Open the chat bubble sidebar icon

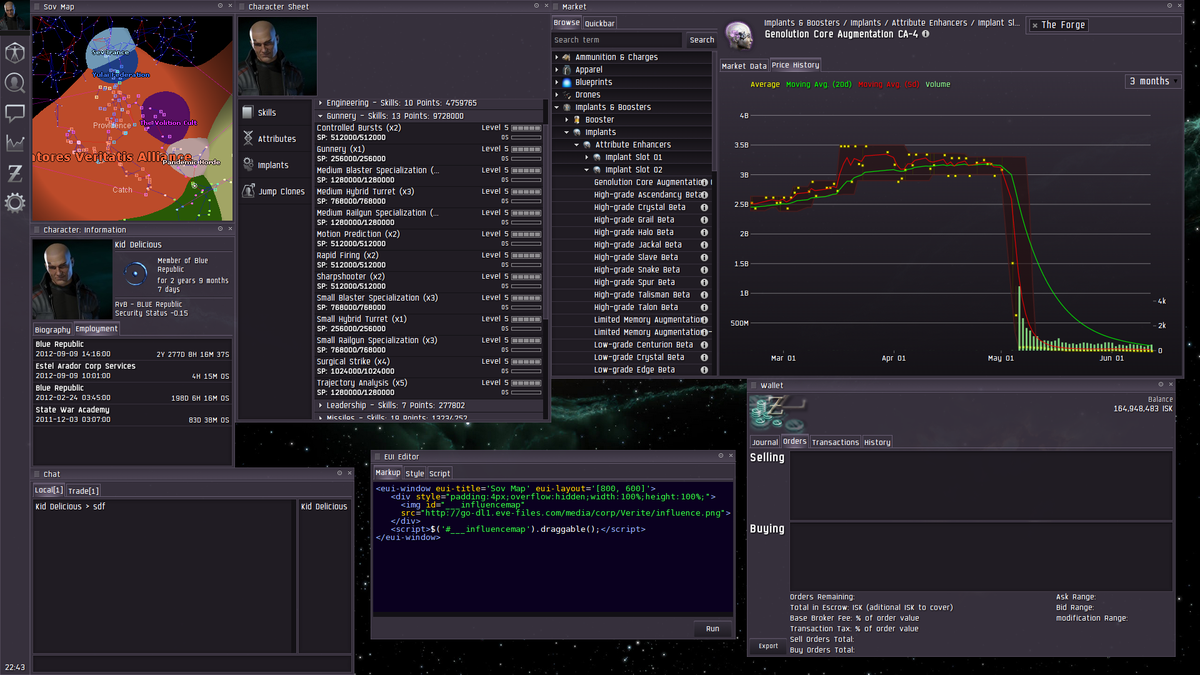tap(15, 113)
